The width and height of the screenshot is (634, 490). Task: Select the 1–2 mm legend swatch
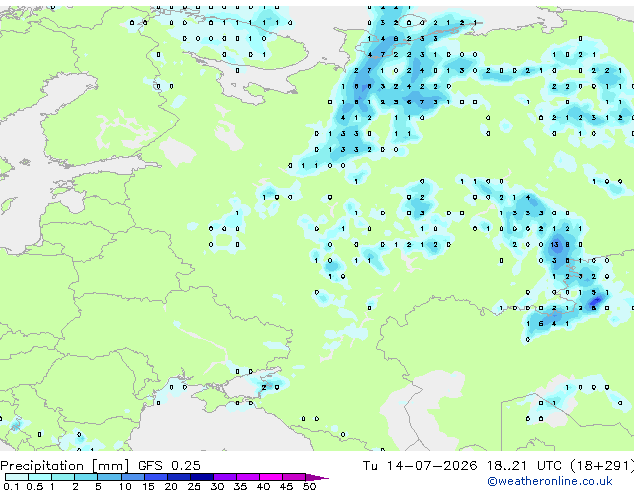(x=63, y=477)
